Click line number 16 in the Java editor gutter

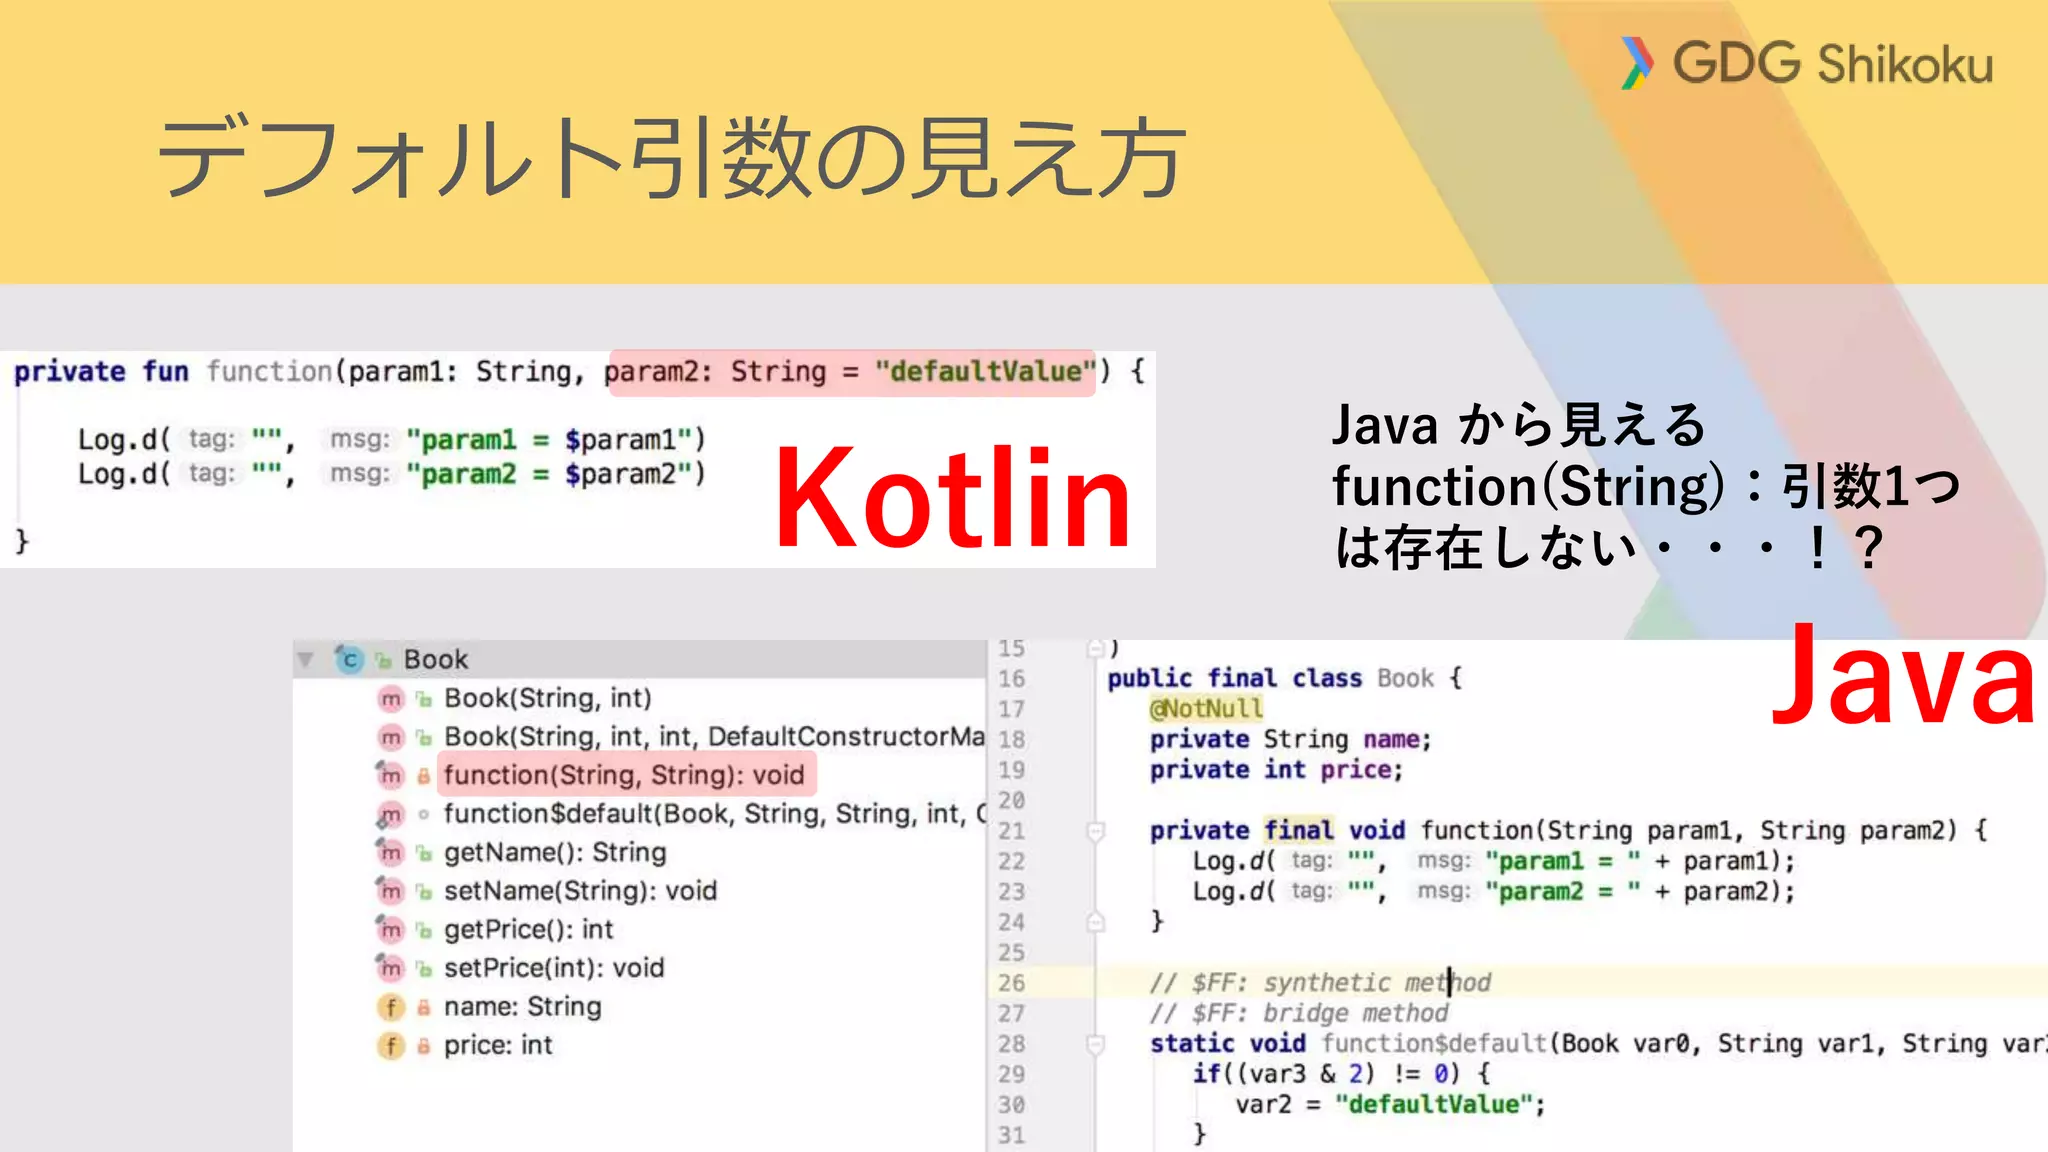click(1011, 679)
